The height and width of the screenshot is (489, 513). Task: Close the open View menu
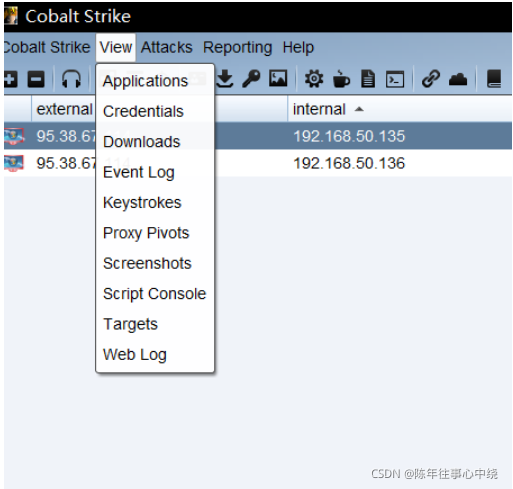pos(116,47)
